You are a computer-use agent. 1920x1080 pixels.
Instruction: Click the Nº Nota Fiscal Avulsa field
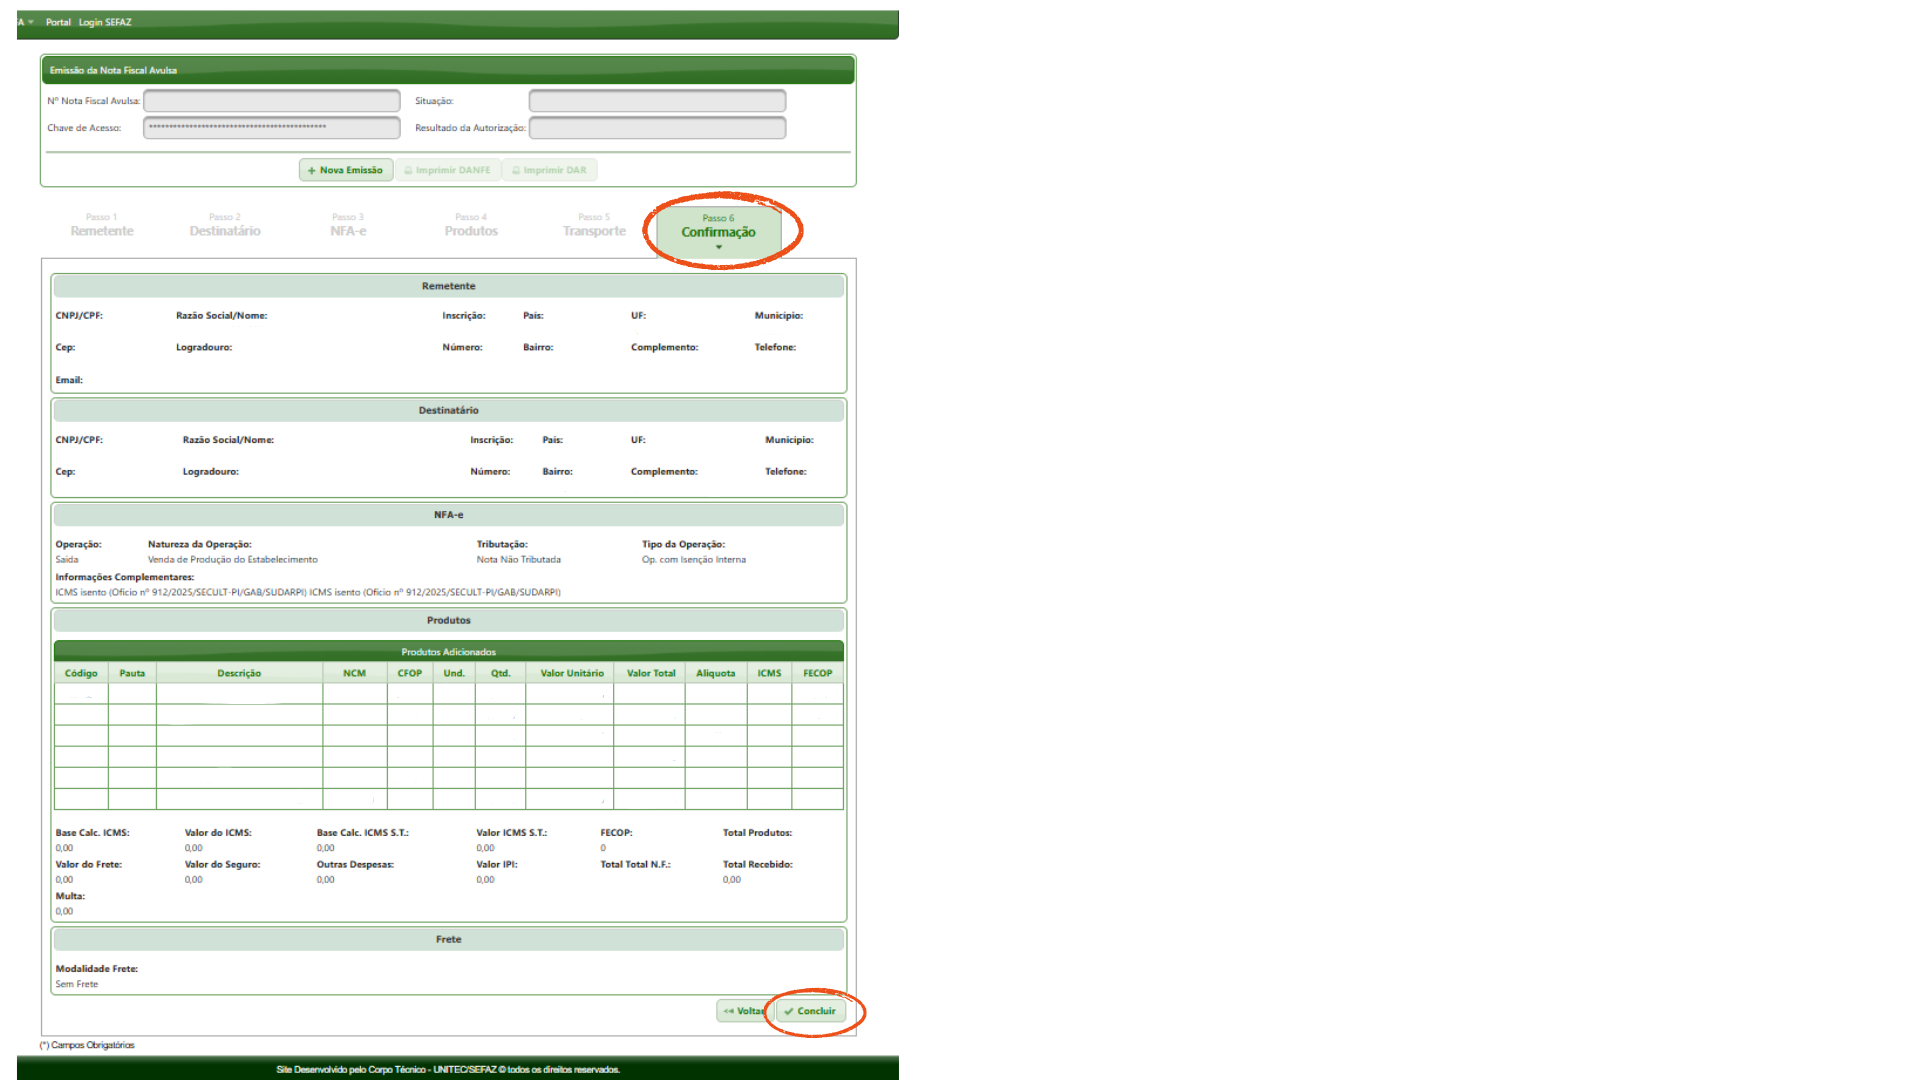click(271, 101)
